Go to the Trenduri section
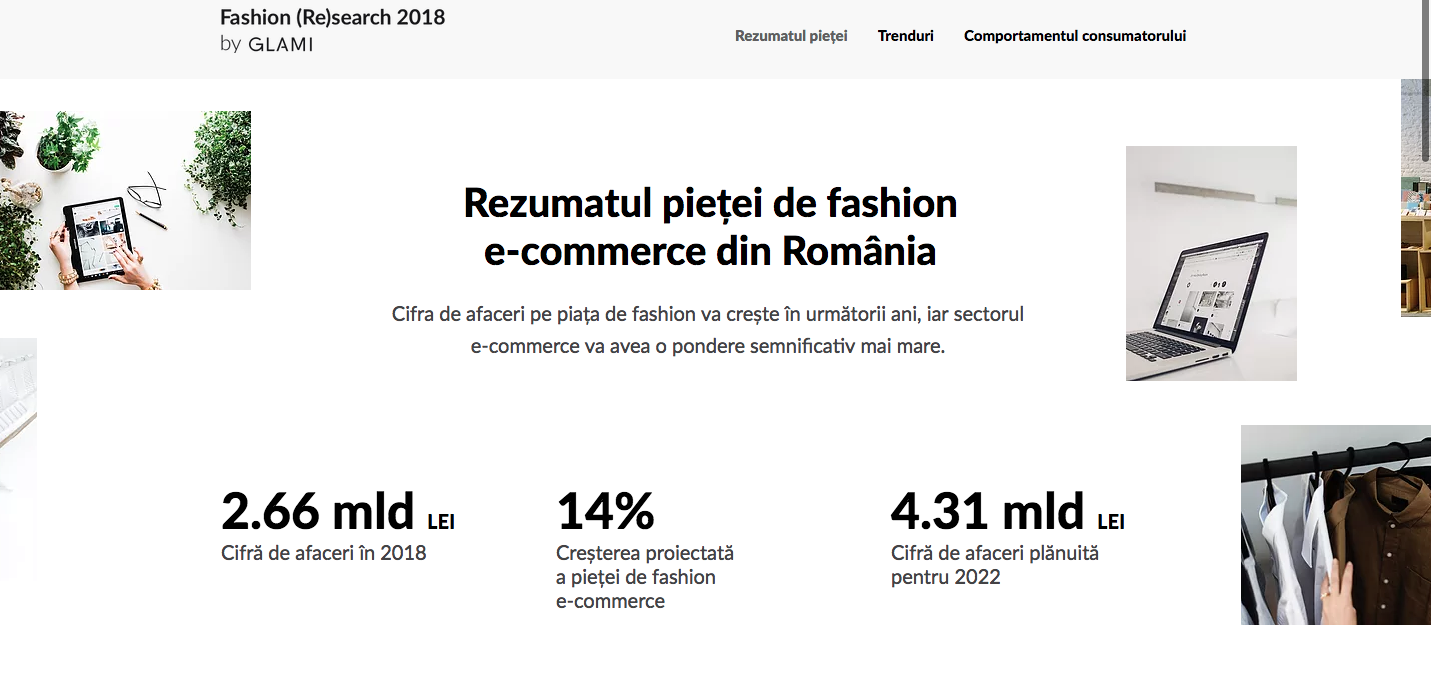 (x=905, y=36)
